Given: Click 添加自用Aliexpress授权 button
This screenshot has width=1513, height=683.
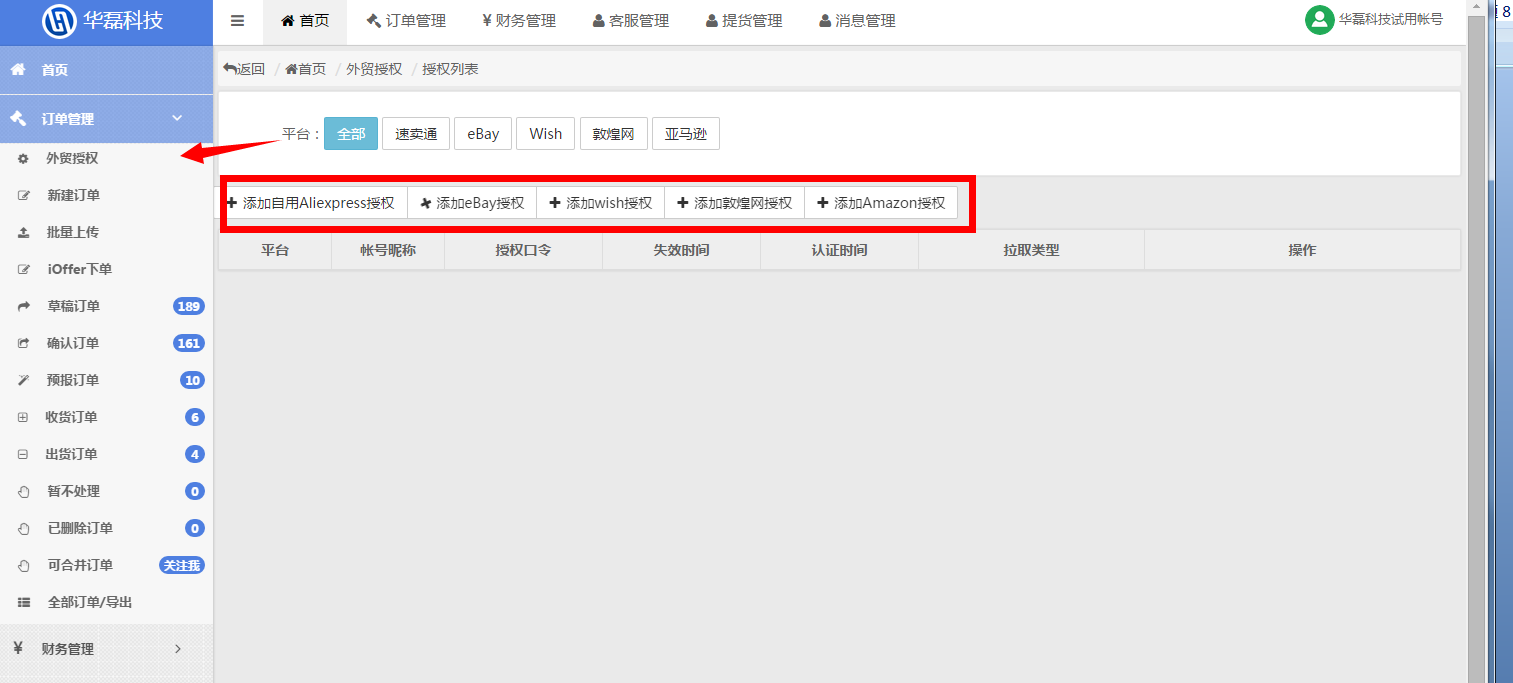Looking at the screenshot, I should [312, 203].
